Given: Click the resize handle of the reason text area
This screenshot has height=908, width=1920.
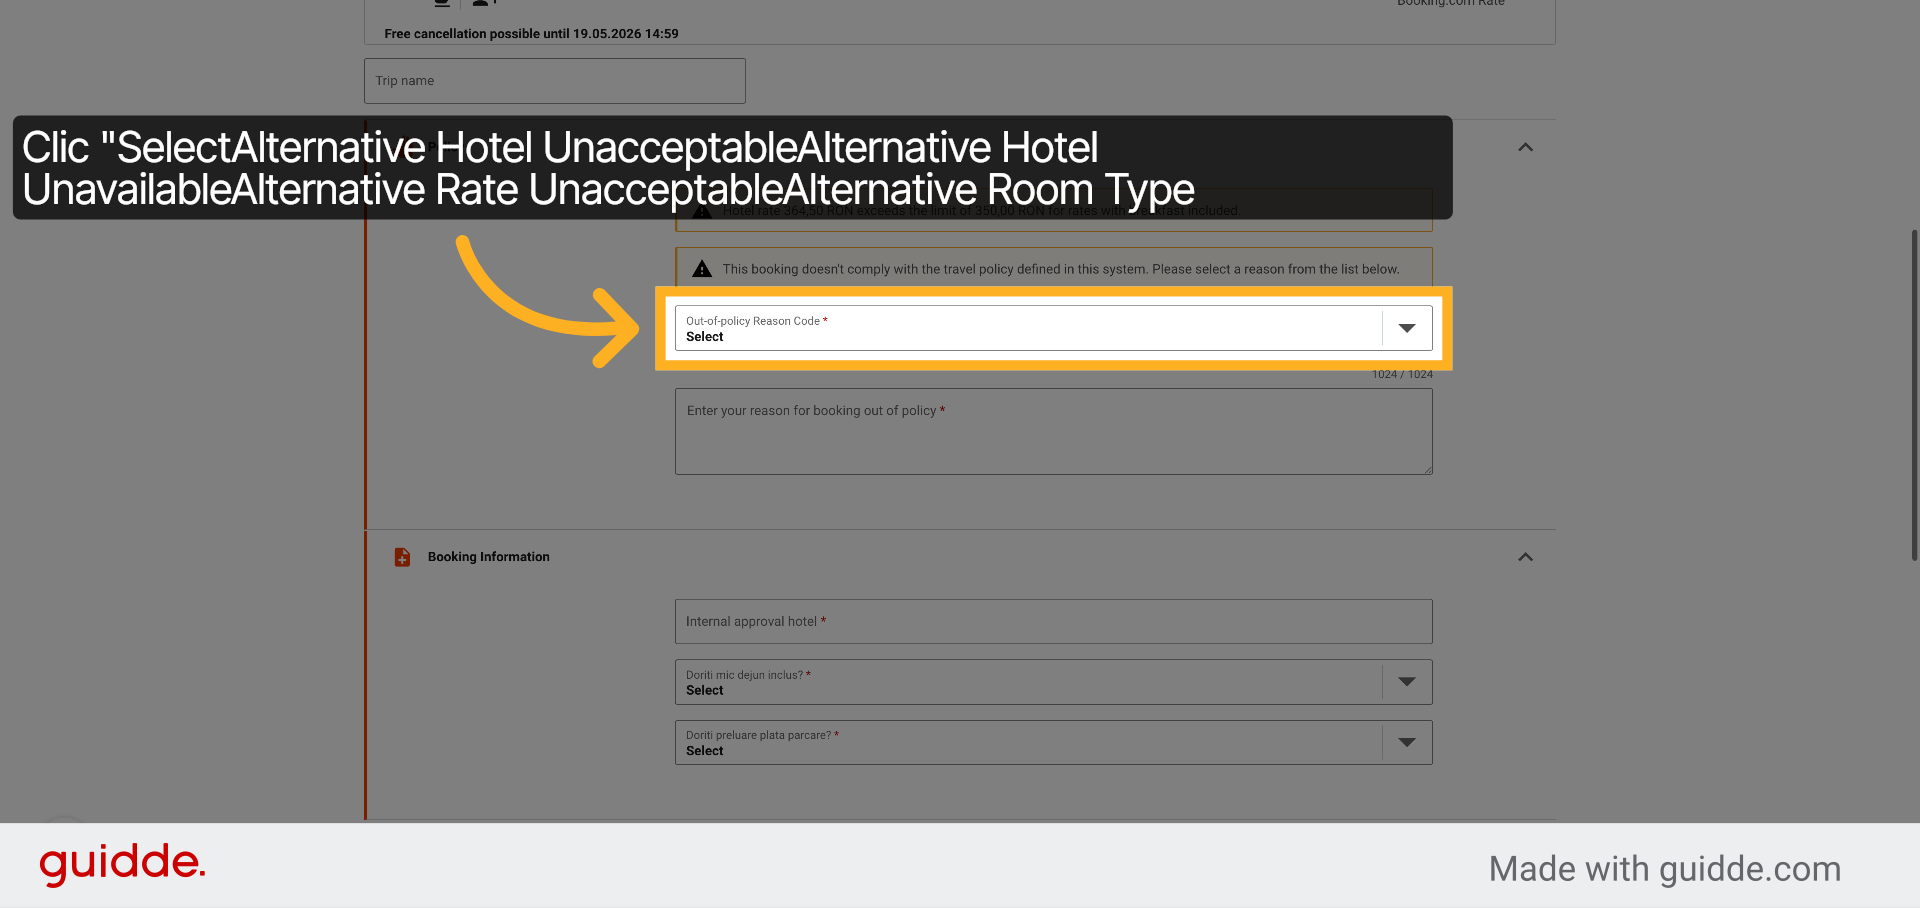Looking at the screenshot, I should pos(1427,469).
